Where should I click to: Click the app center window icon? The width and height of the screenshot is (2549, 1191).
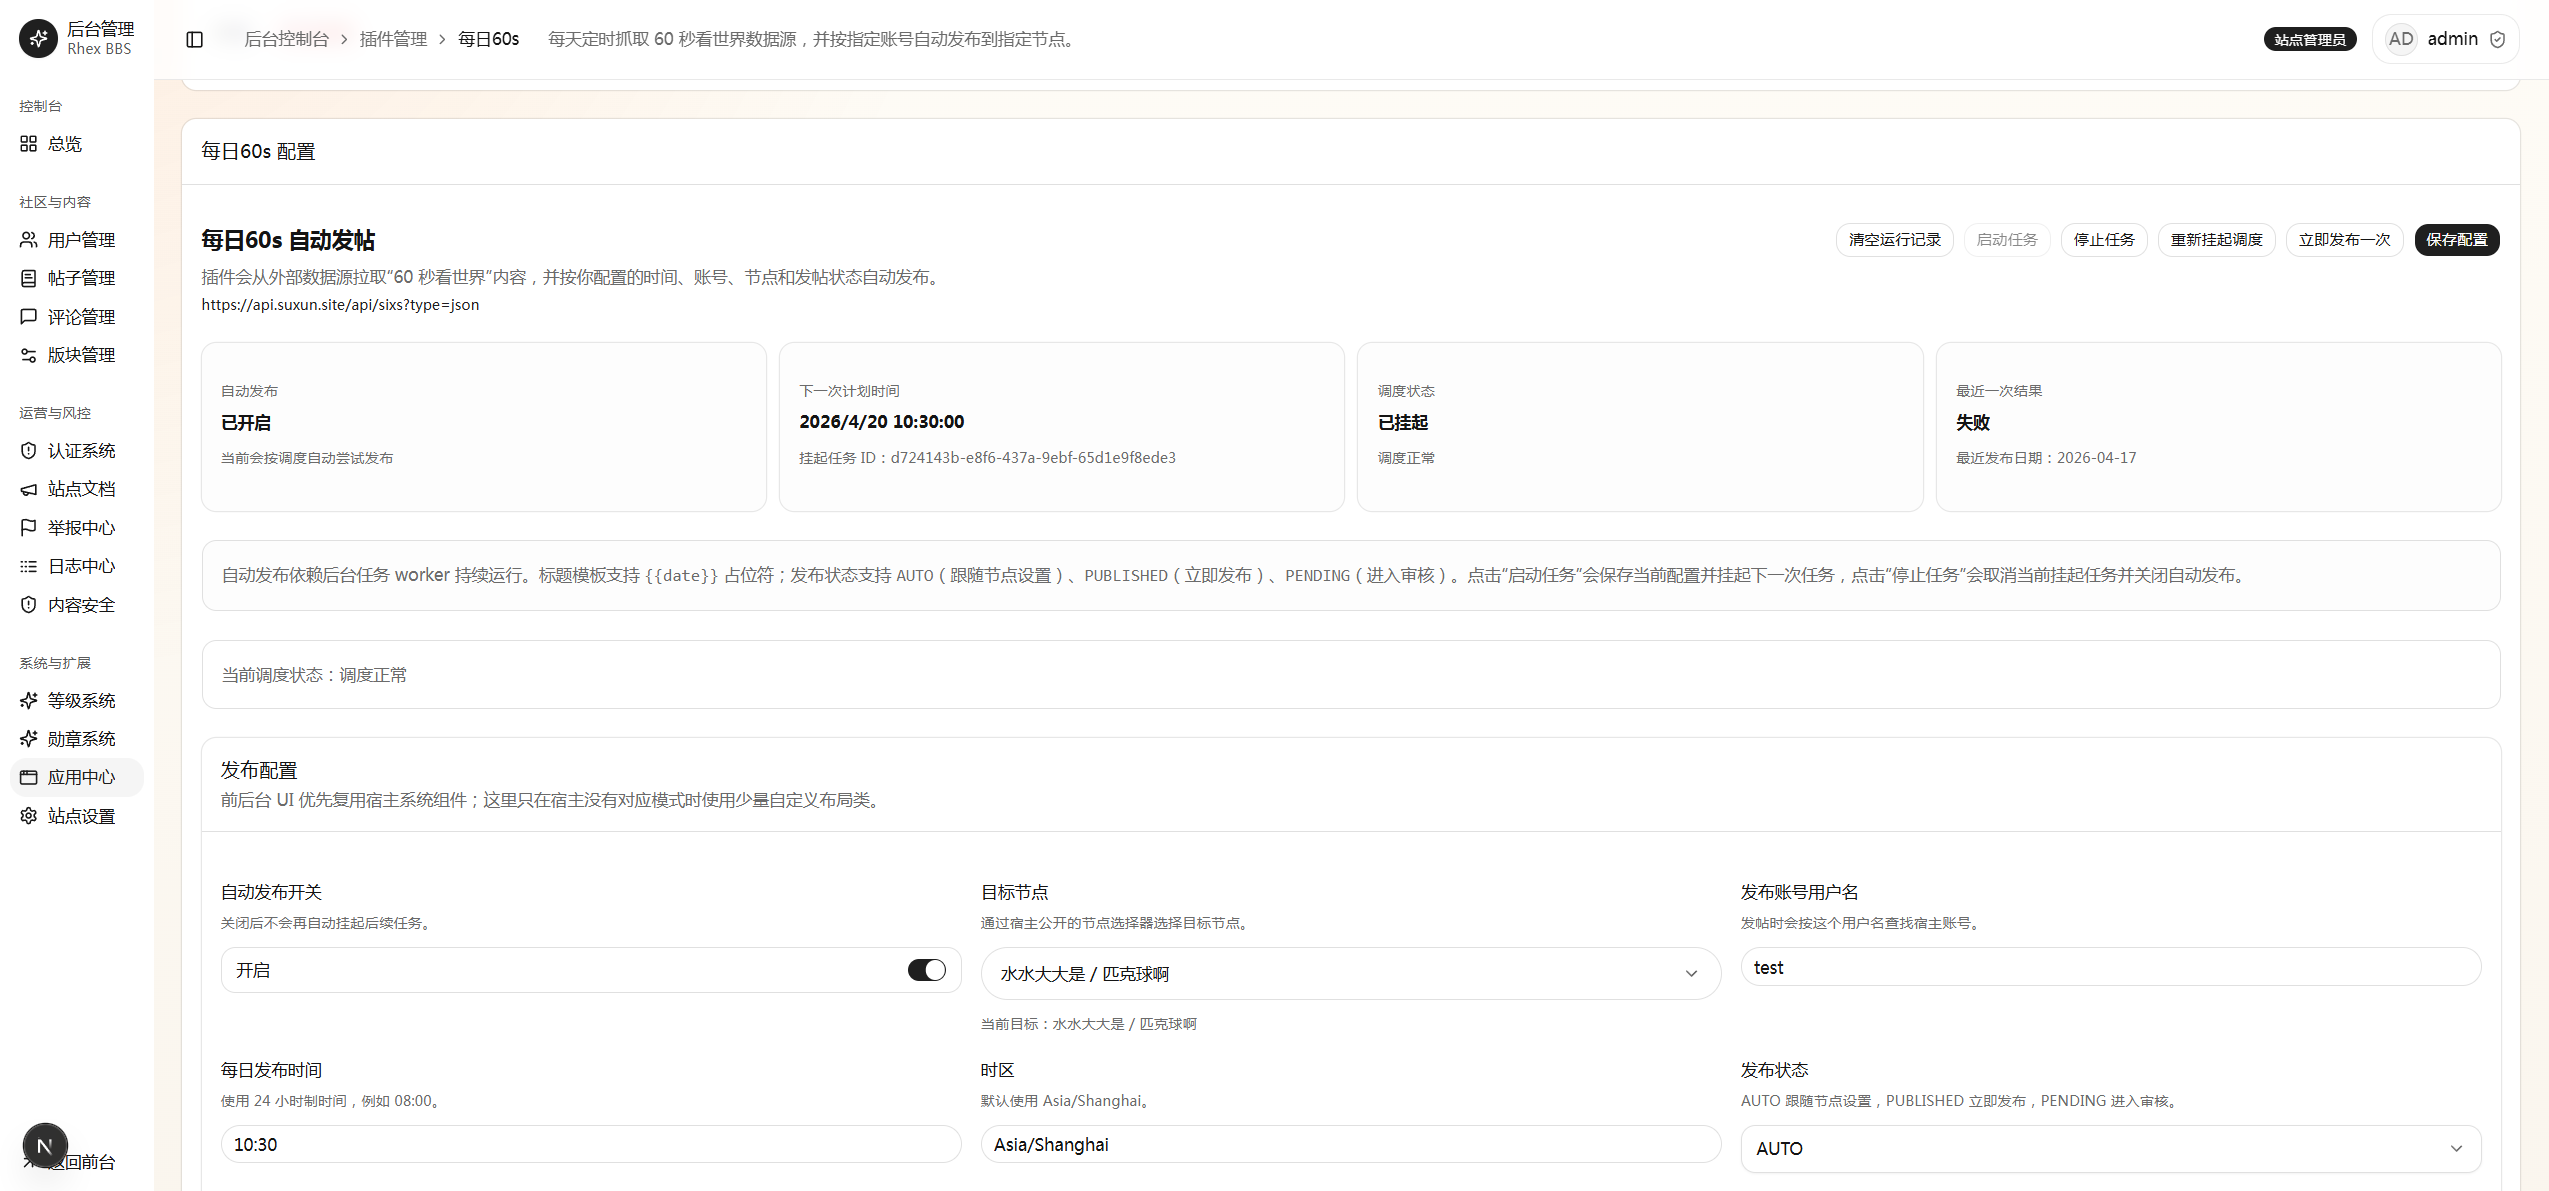click(x=28, y=777)
